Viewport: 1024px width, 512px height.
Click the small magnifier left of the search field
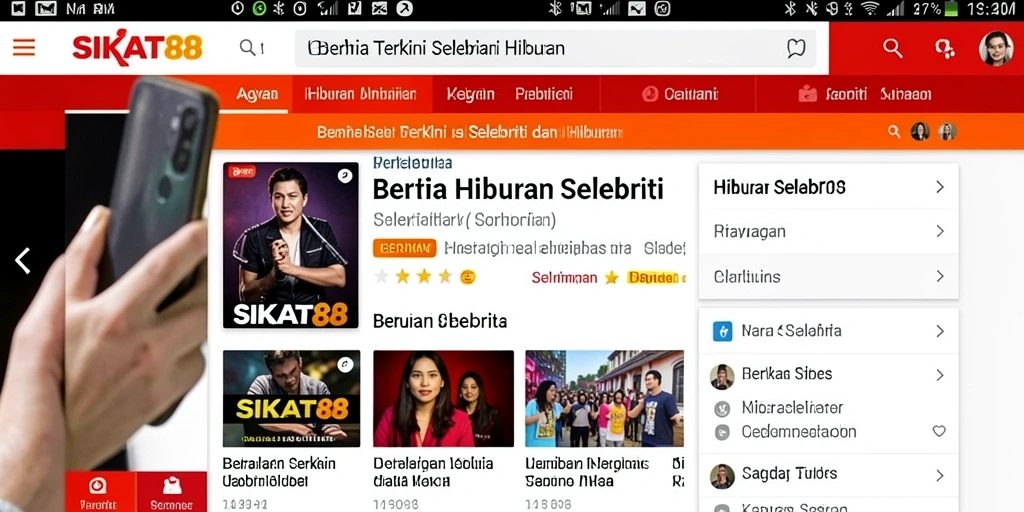click(250, 48)
